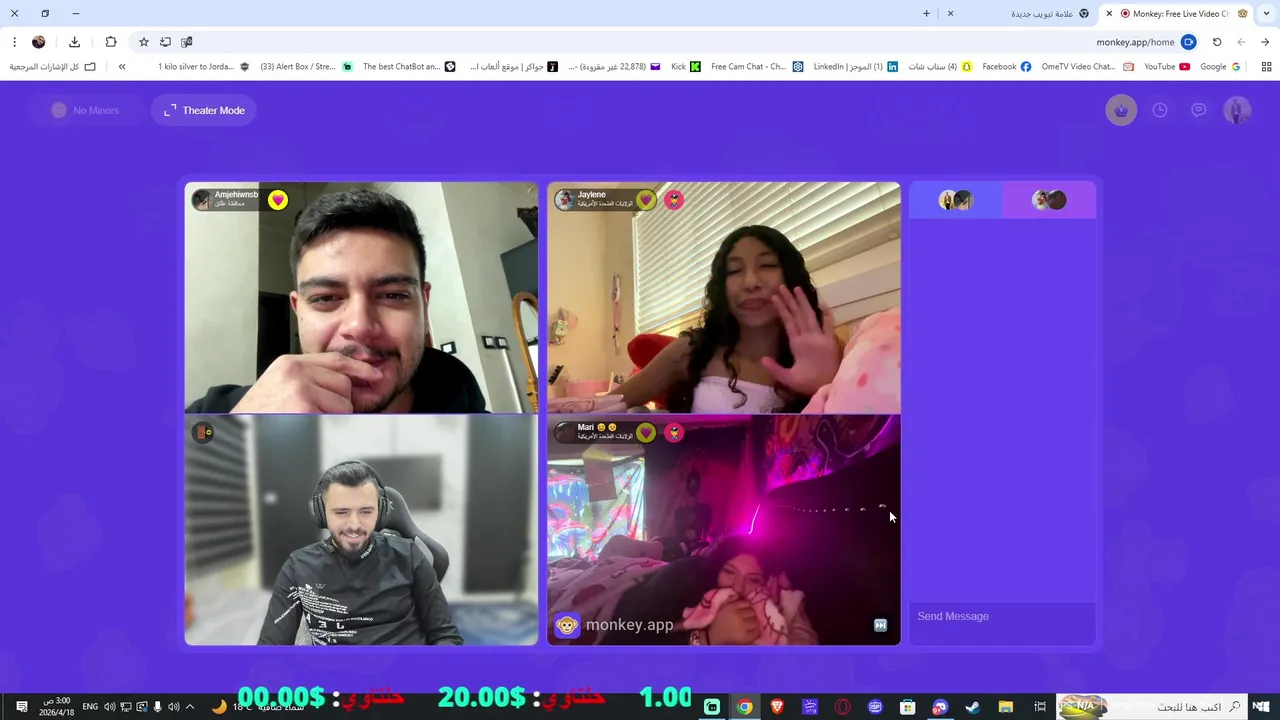Open the YouTube bookmark
The height and width of the screenshot is (720, 1280).
(1166, 67)
